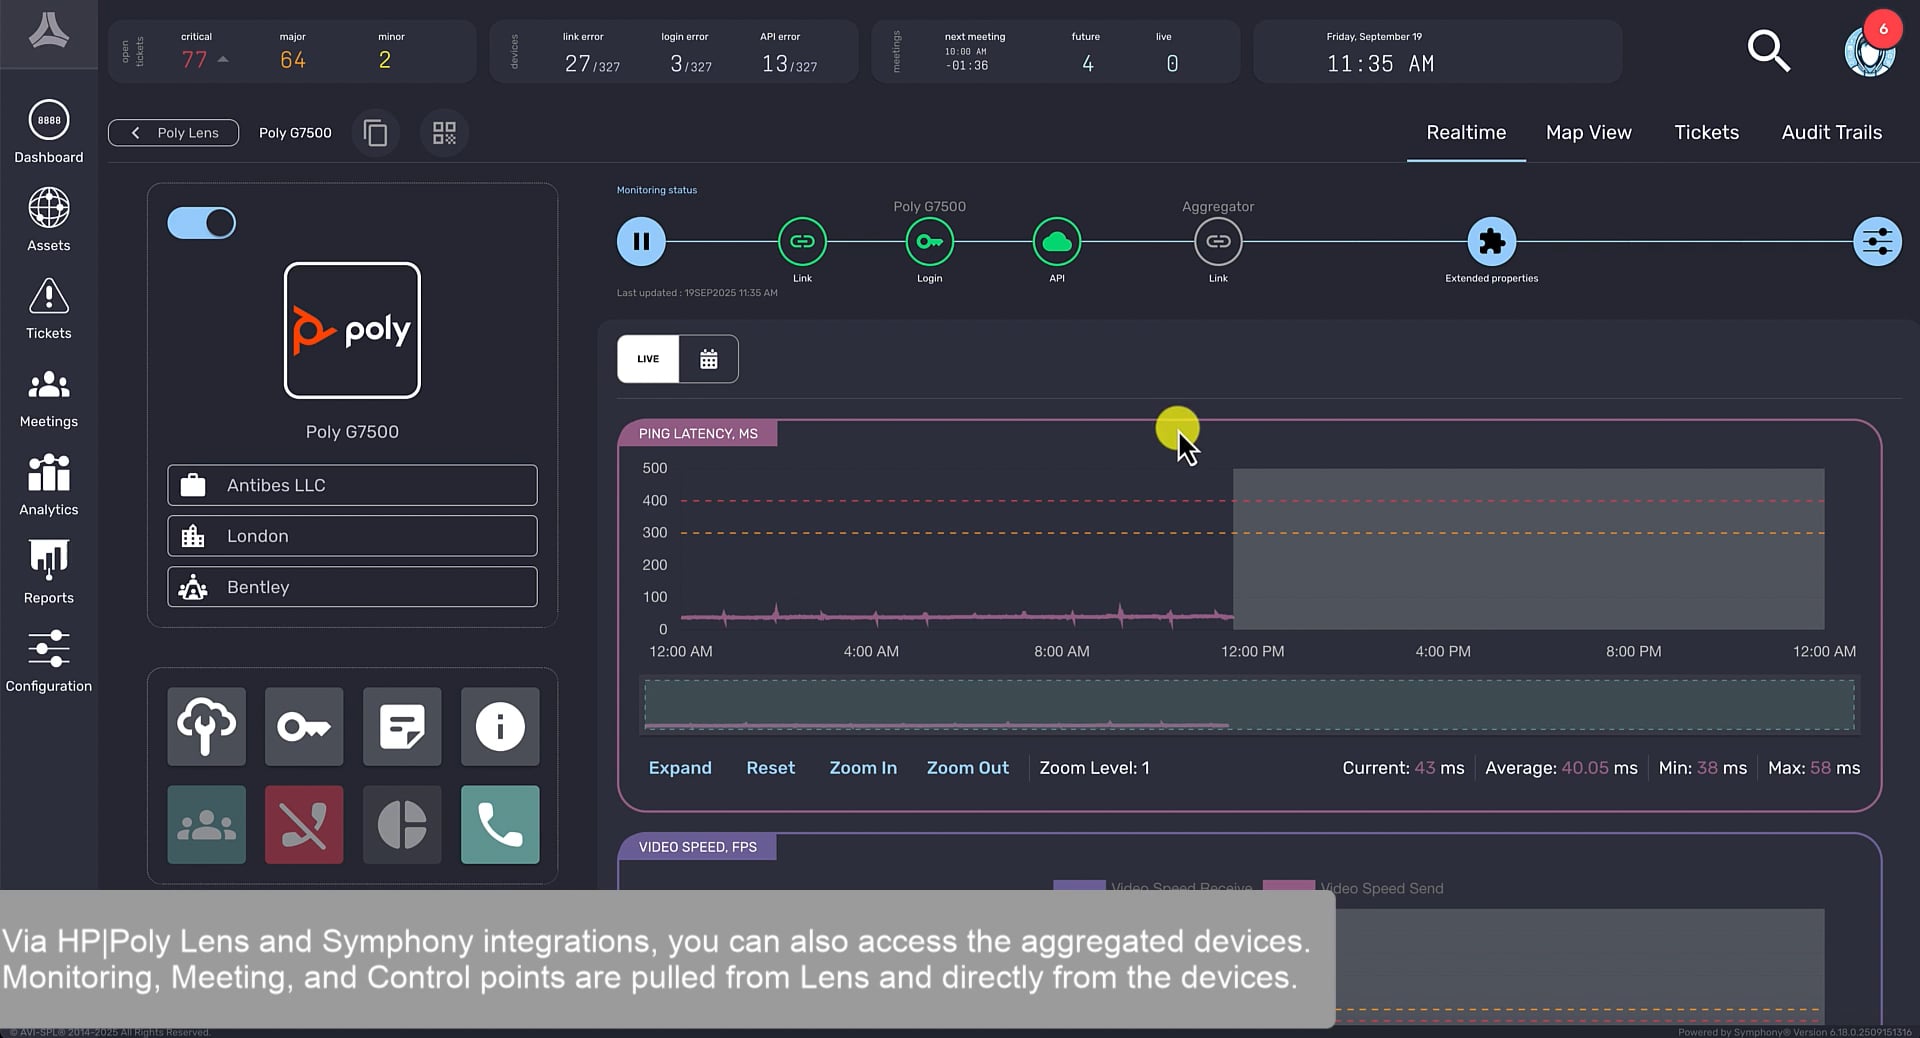Switch to calendar date range view
The image size is (1920, 1038).
[708, 359]
